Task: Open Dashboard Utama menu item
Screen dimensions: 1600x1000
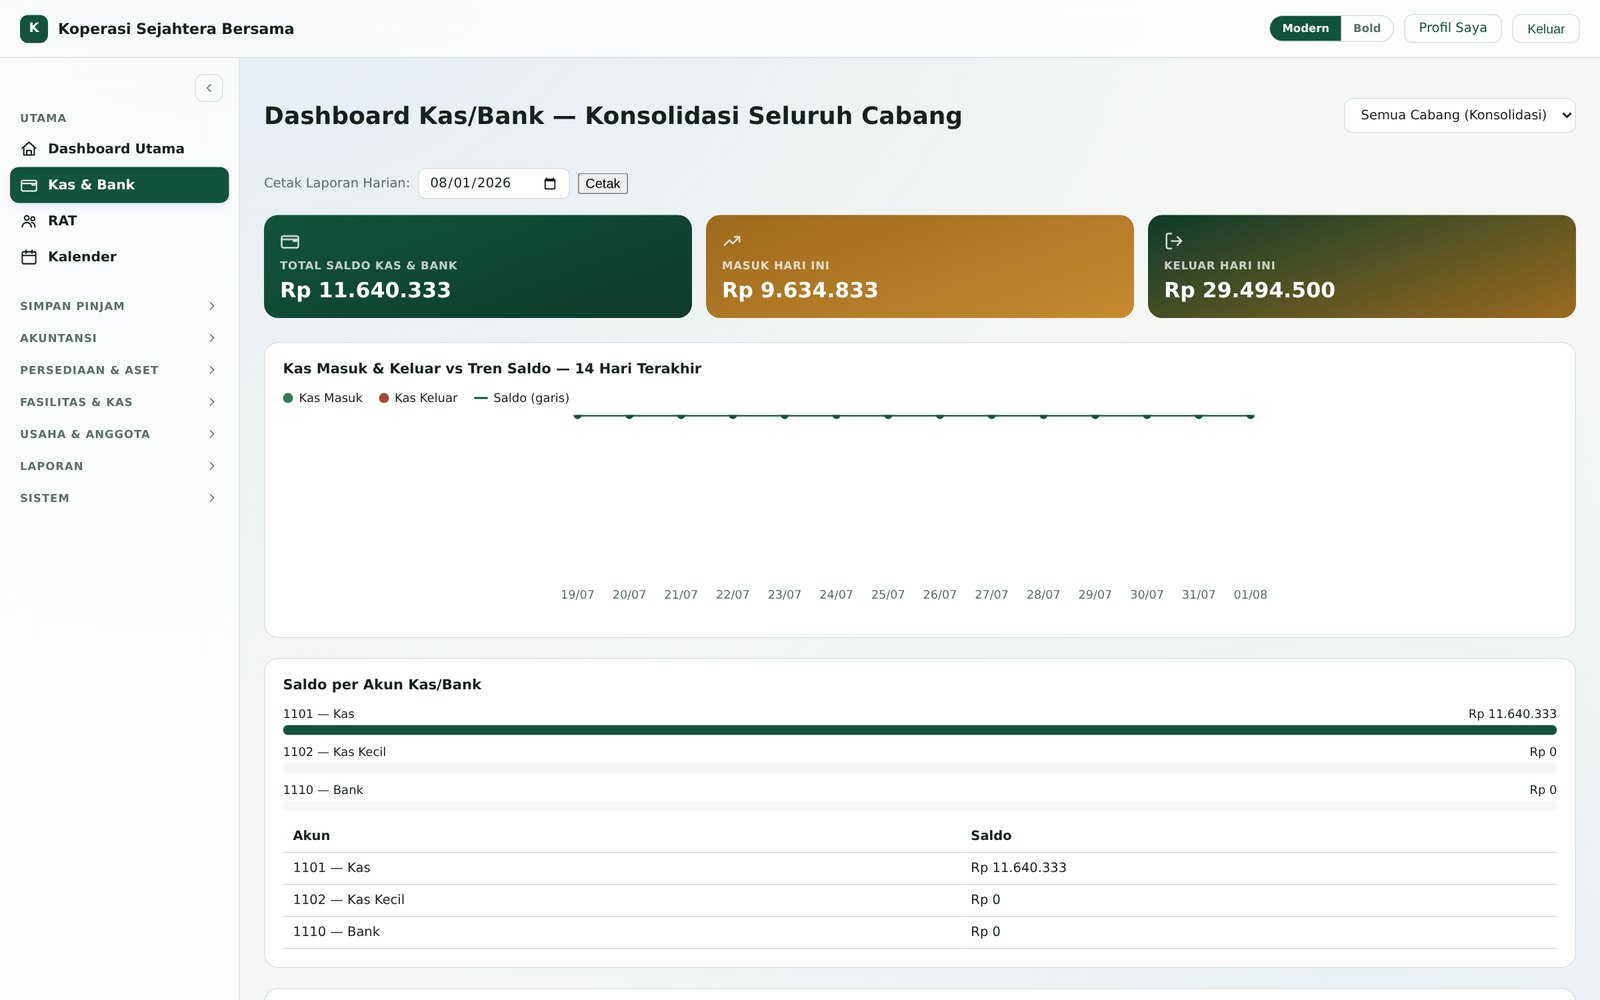Action: tap(119, 149)
